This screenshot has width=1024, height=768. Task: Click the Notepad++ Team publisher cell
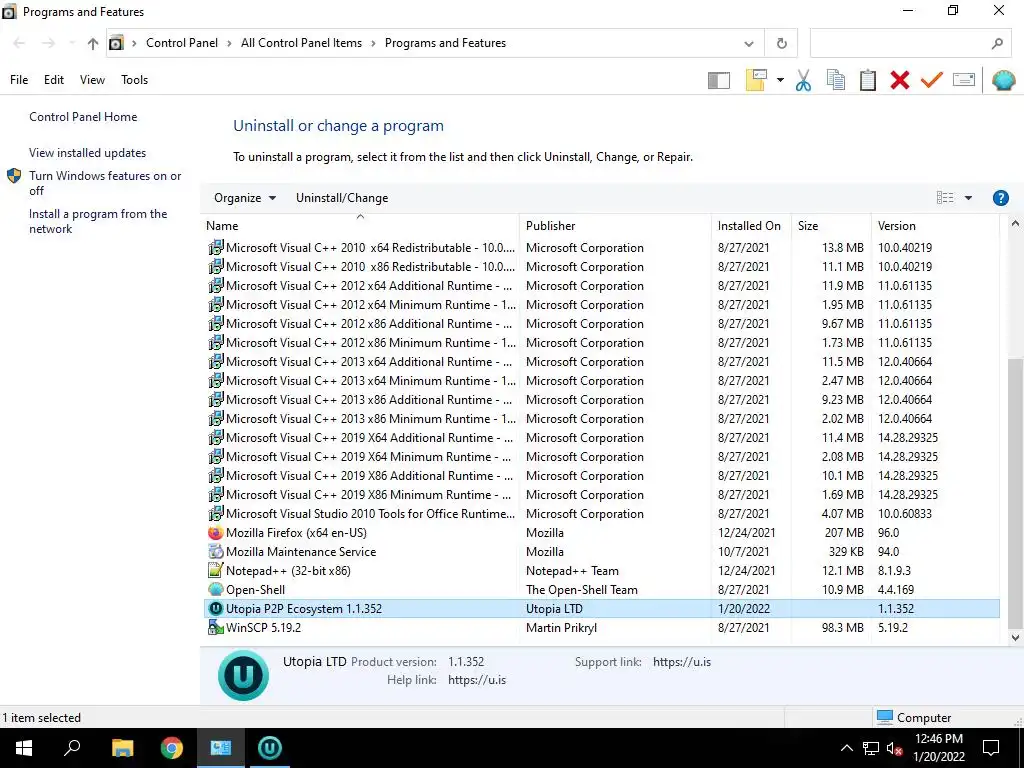572,571
